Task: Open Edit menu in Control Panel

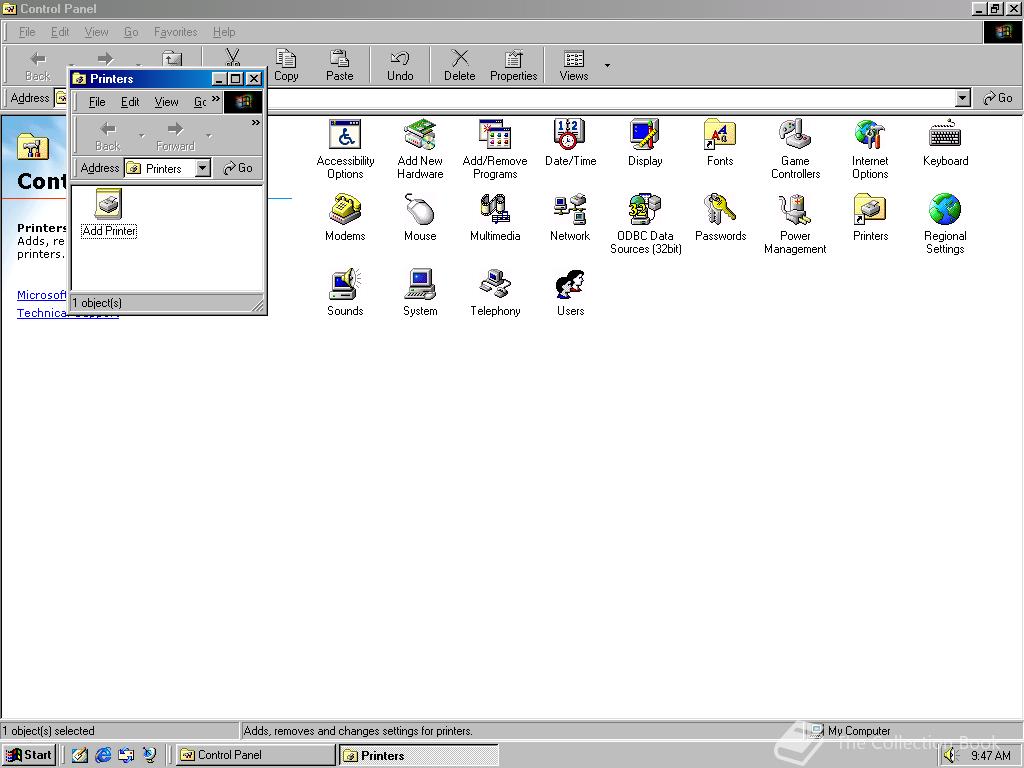Action: (x=60, y=32)
